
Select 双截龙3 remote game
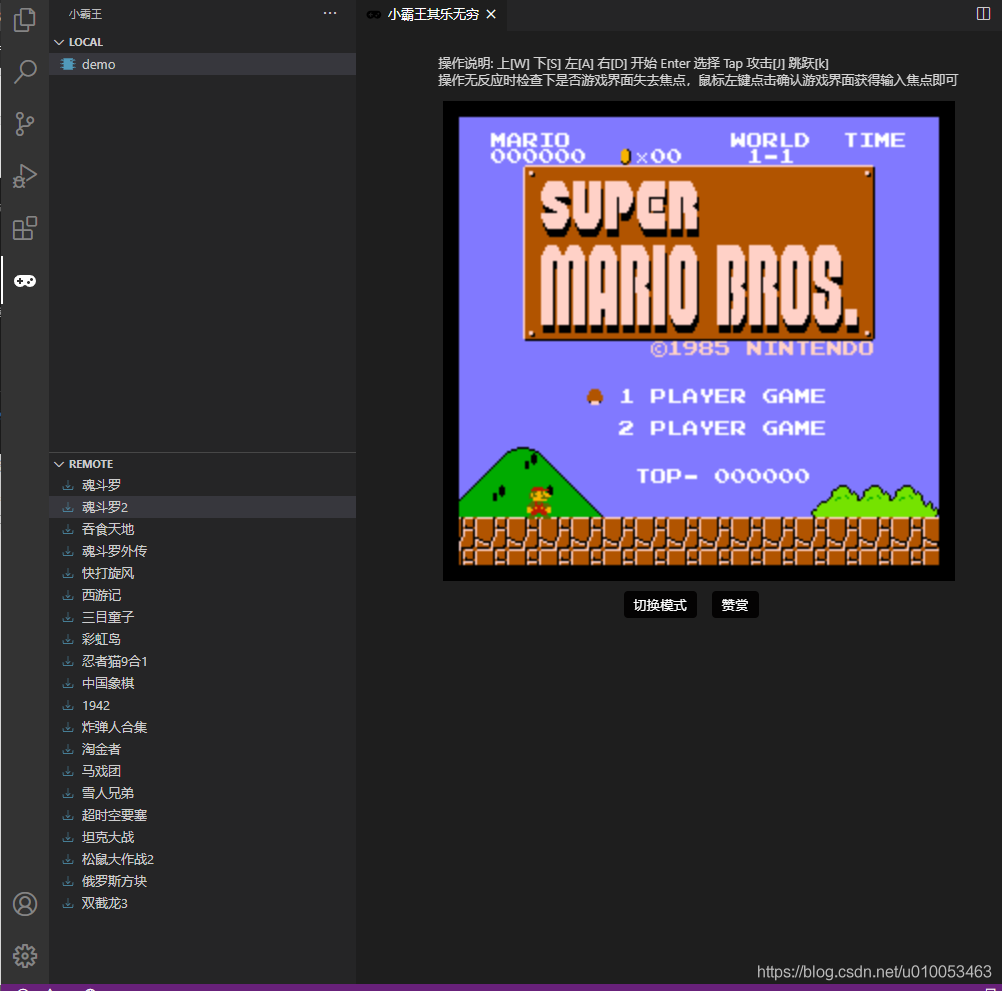point(203,904)
